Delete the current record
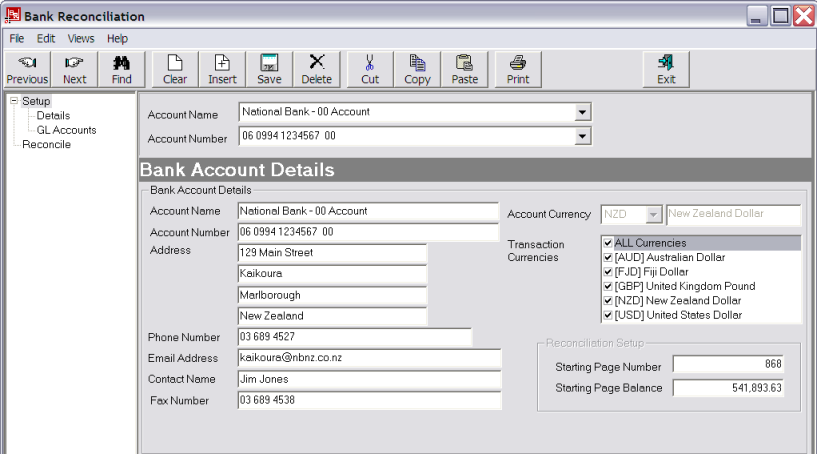 click(x=316, y=69)
